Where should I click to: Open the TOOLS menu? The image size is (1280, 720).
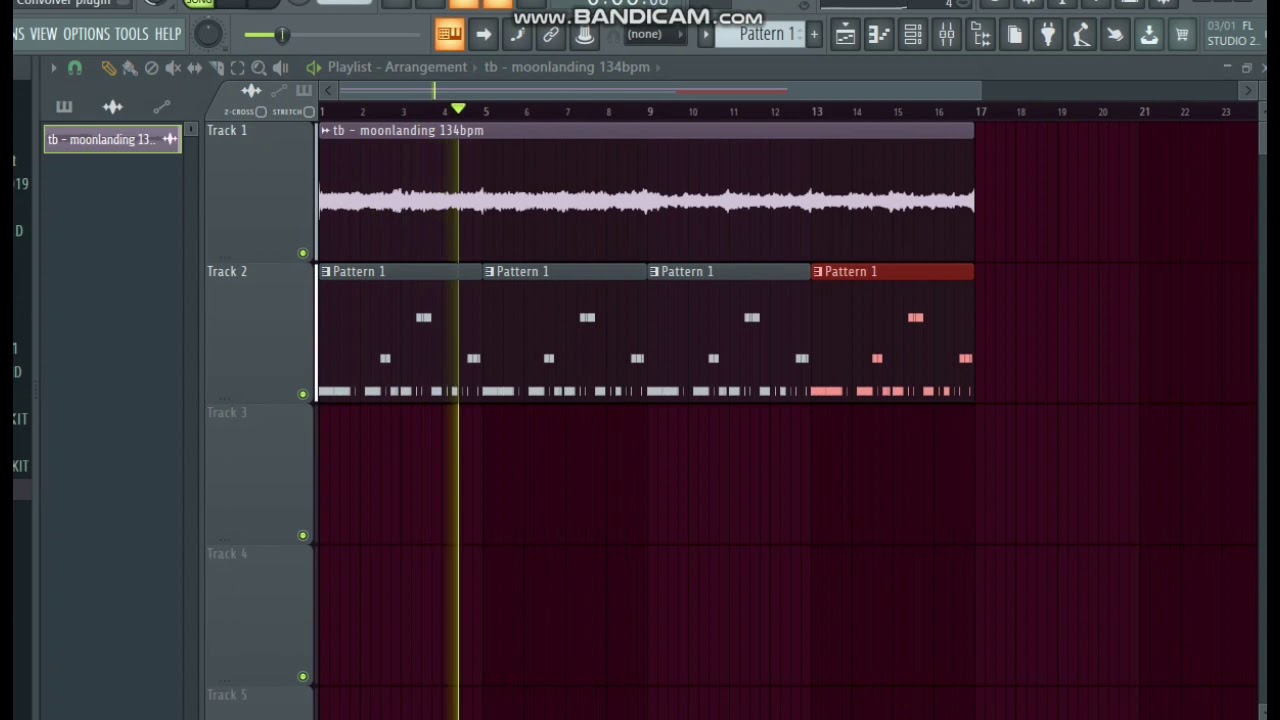[131, 34]
